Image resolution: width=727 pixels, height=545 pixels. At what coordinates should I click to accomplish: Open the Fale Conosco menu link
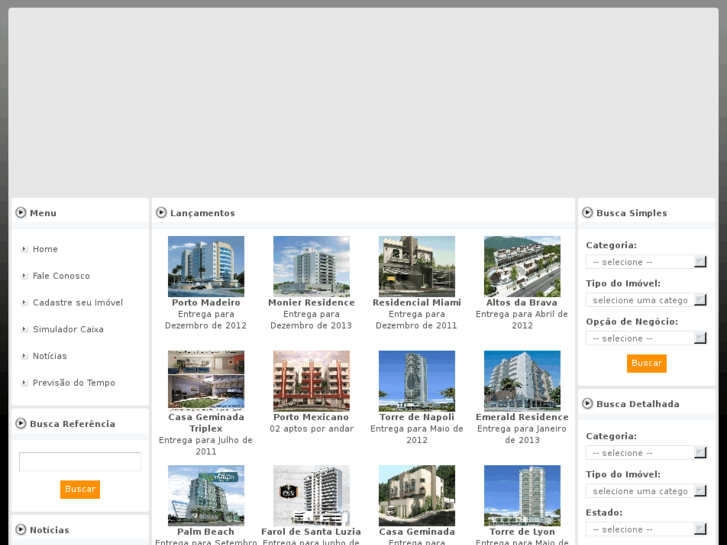point(61,276)
